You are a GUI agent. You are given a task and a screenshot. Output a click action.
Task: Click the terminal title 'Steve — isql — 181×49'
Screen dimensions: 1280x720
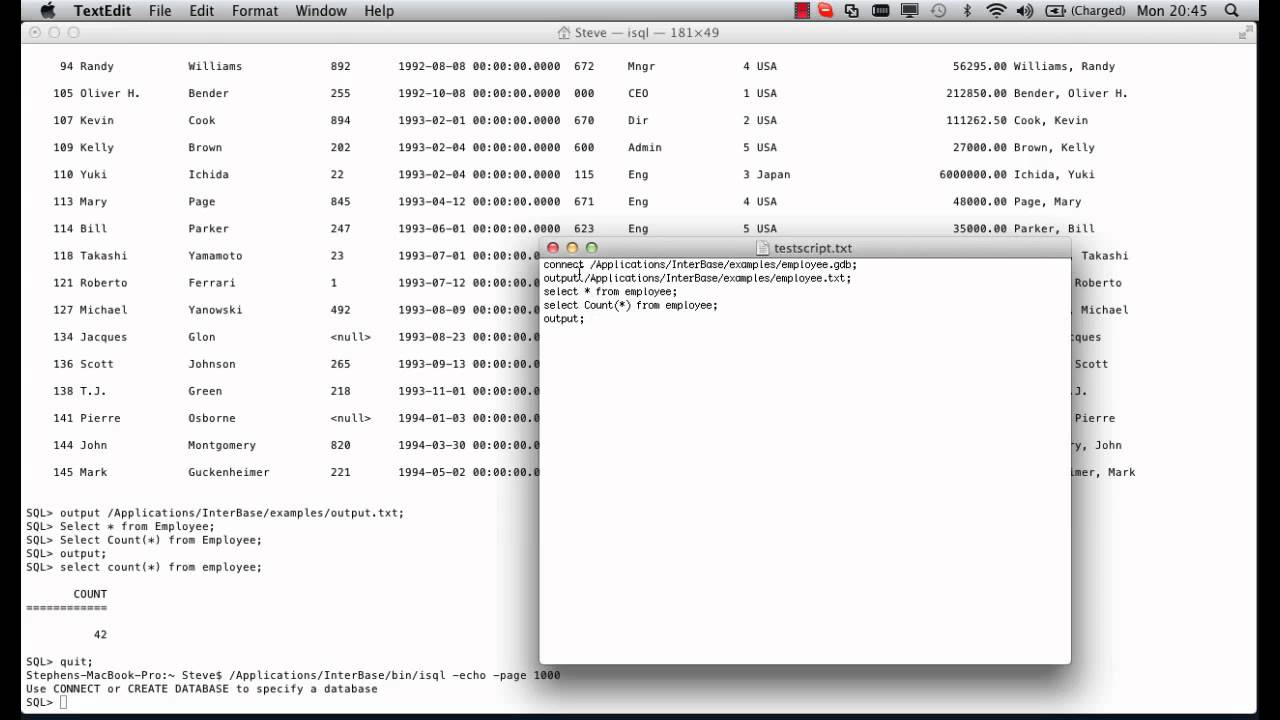click(646, 33)
